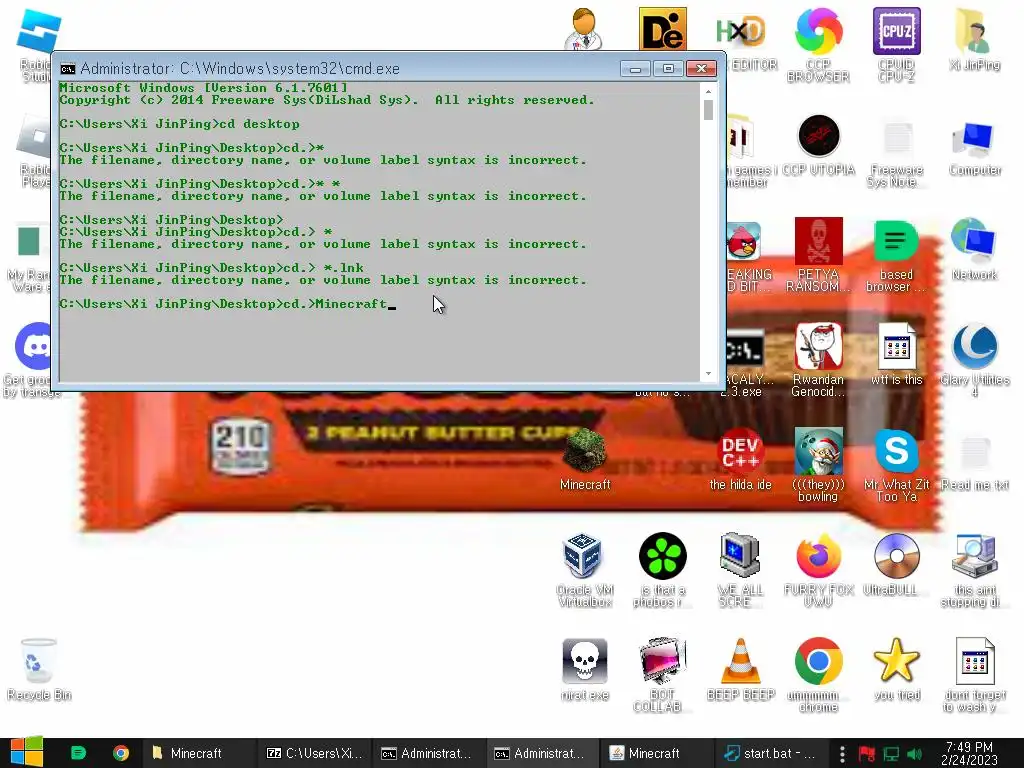
Task: Switch to the second Administrat... cmd taskbar button
Action: (542, 753)
